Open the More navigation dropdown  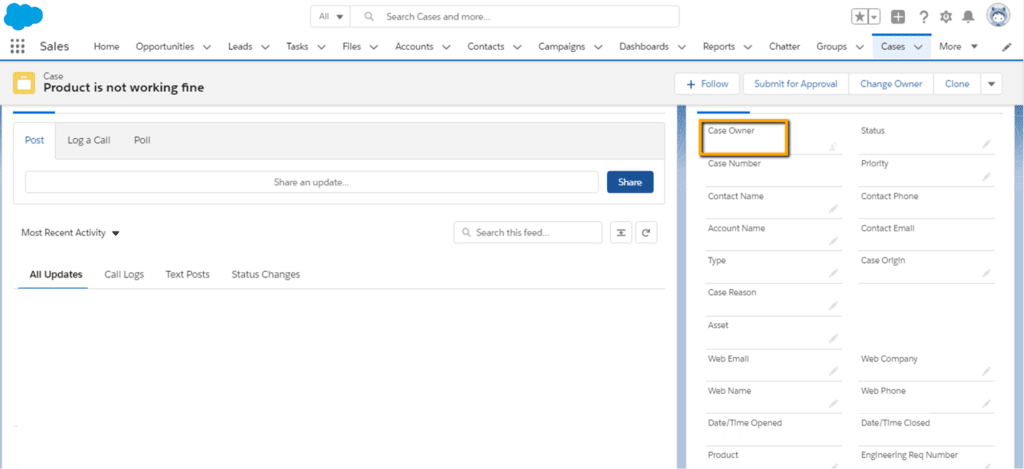pos(958,47)
